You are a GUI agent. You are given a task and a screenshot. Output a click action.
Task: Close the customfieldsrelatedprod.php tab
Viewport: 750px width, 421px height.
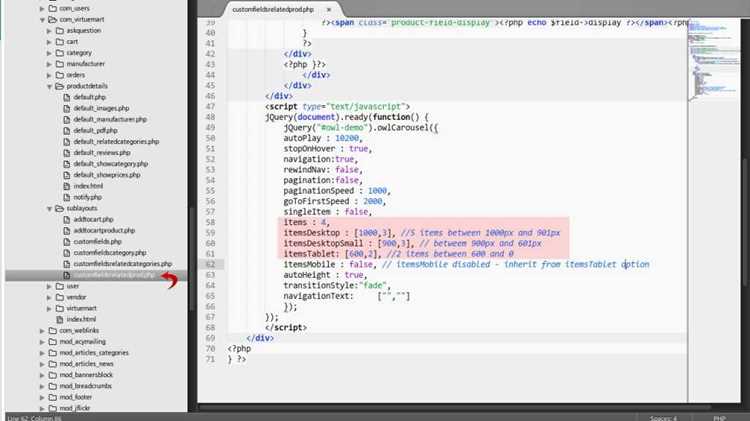(329, 10)
